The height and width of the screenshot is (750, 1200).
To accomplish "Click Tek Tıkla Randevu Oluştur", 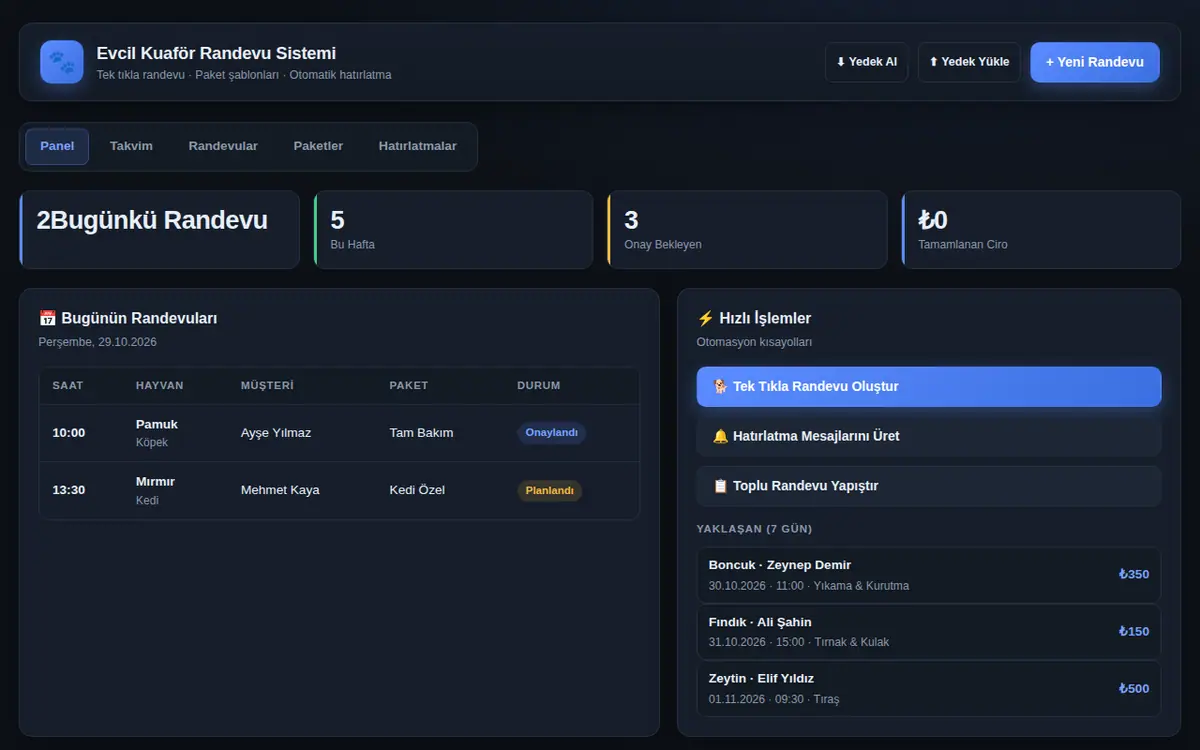I will pos(929,386).
